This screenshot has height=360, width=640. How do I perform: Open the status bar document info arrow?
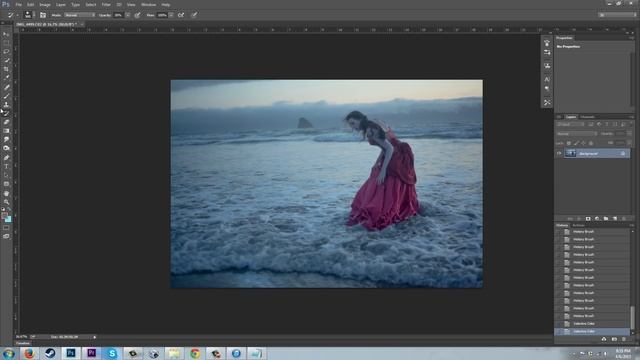(x=95, y=337)
